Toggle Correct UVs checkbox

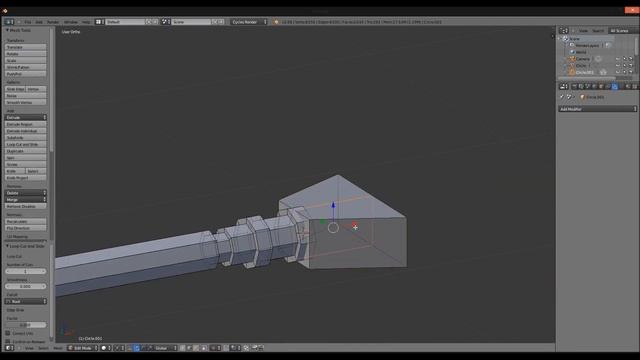[8, 333]
